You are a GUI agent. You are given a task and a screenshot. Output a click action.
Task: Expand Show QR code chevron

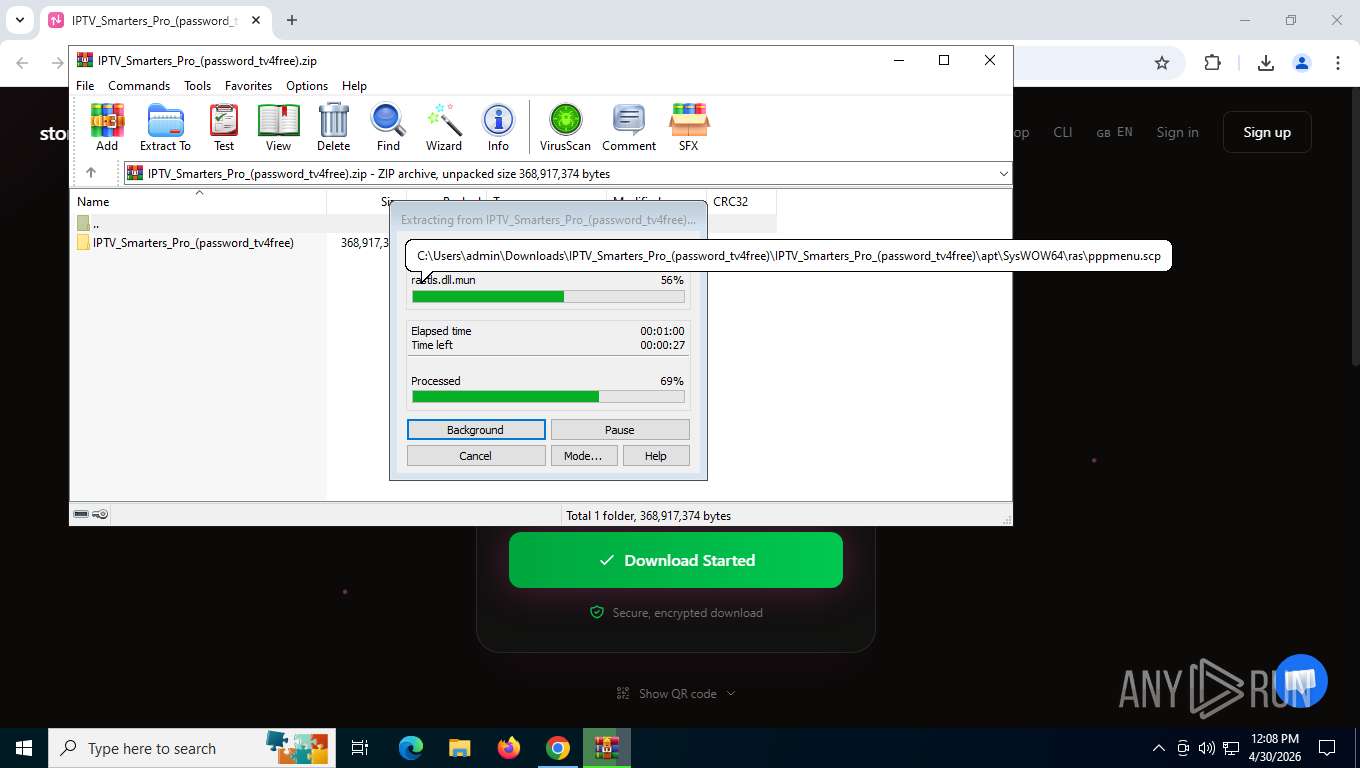tap(730, 693)
